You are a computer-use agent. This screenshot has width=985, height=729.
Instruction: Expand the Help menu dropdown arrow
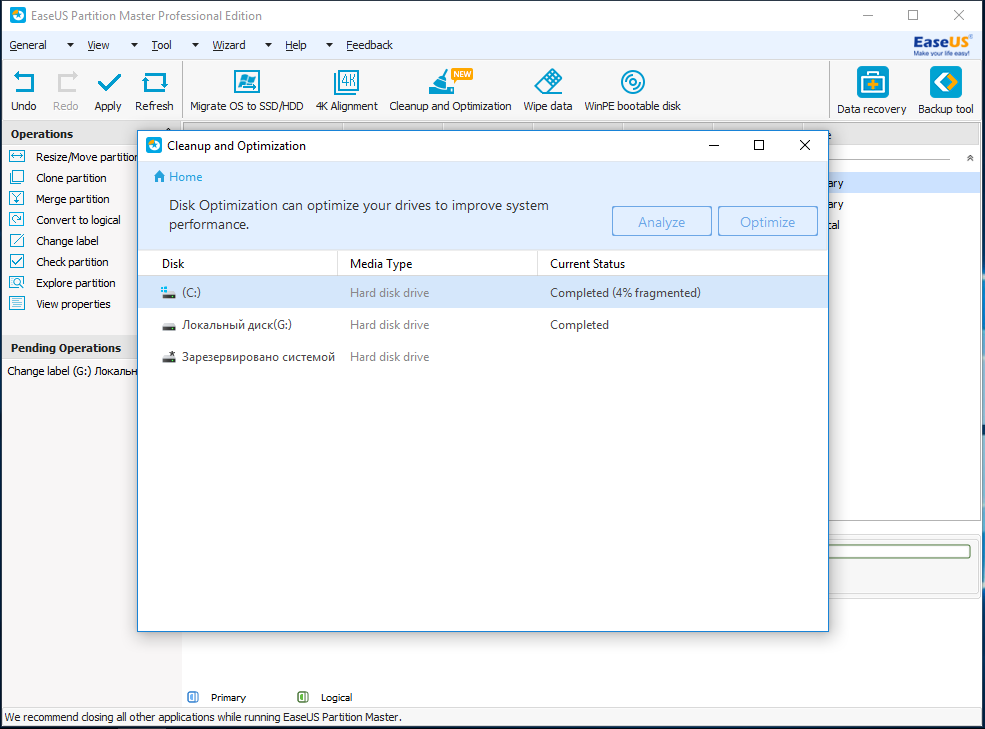[x=329, y=45]
